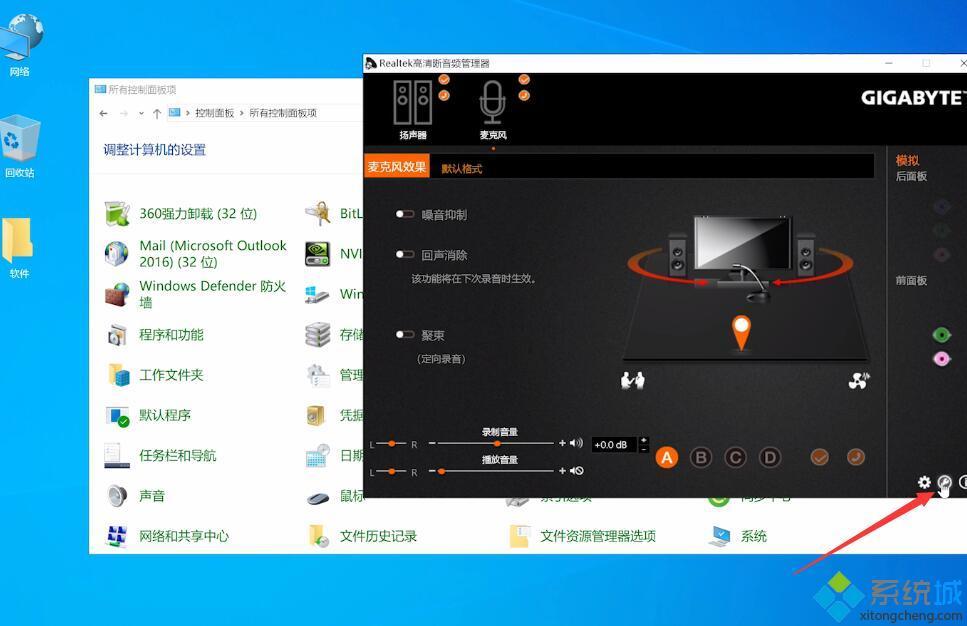Image resolution: width=967 pixels, height=626 pixels.
Task: Select profile B in the audio manager
Action: point(701,457)
